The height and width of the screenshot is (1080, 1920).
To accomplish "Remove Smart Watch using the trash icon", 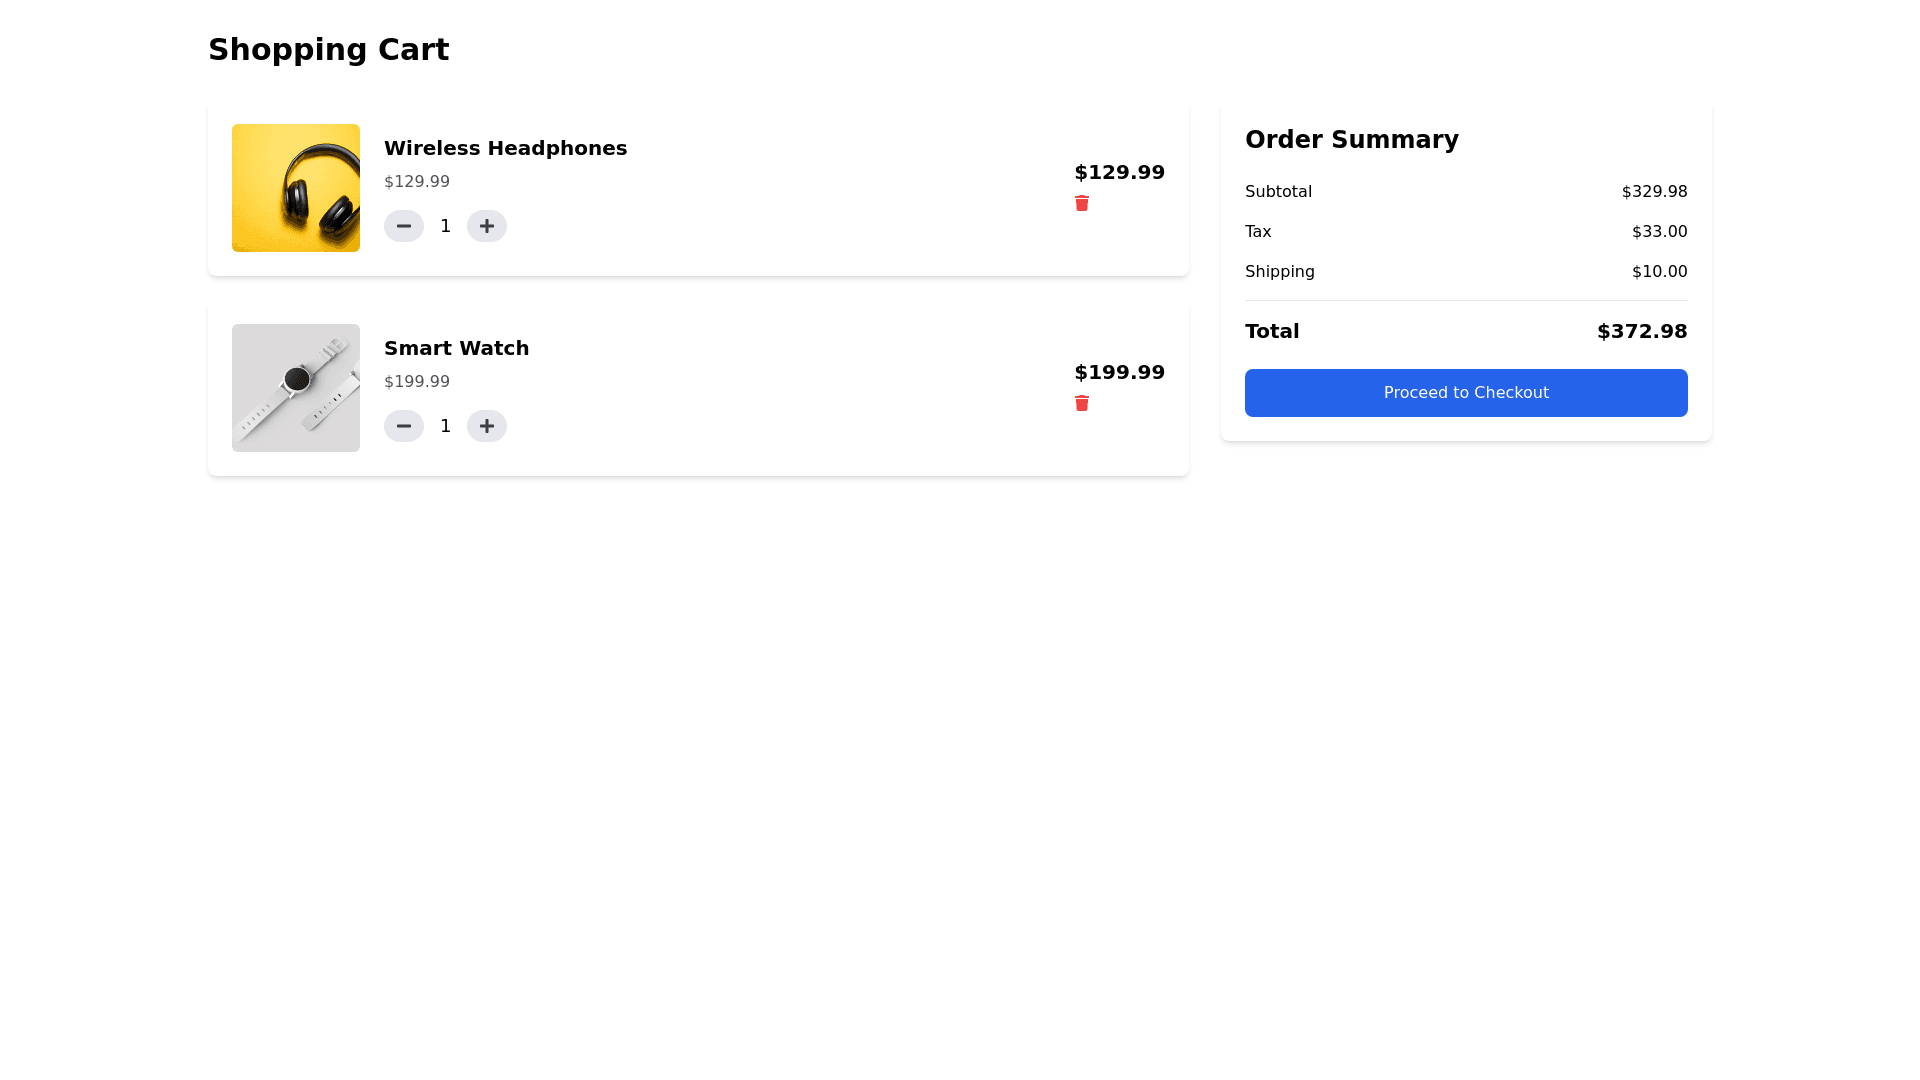I will click(x=1082, y=403).
